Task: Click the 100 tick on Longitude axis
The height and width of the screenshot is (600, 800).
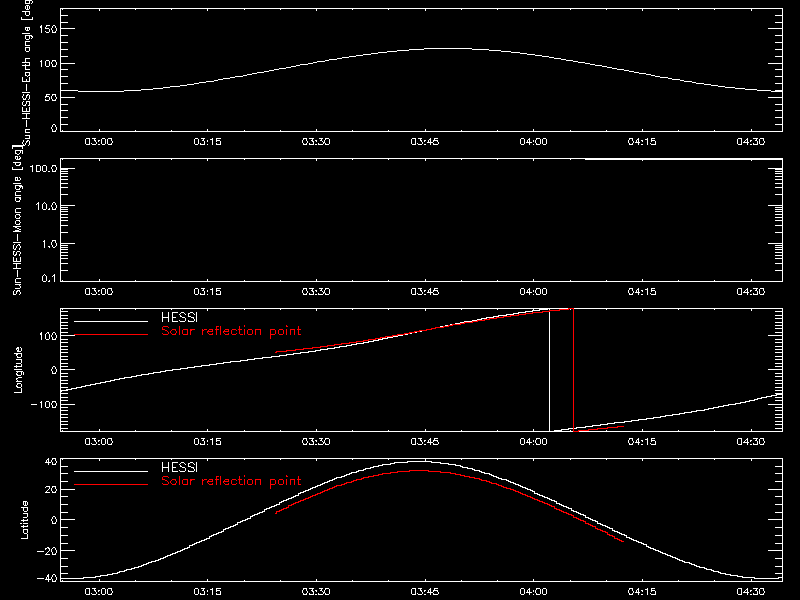Action: click(x=48, y=336)
